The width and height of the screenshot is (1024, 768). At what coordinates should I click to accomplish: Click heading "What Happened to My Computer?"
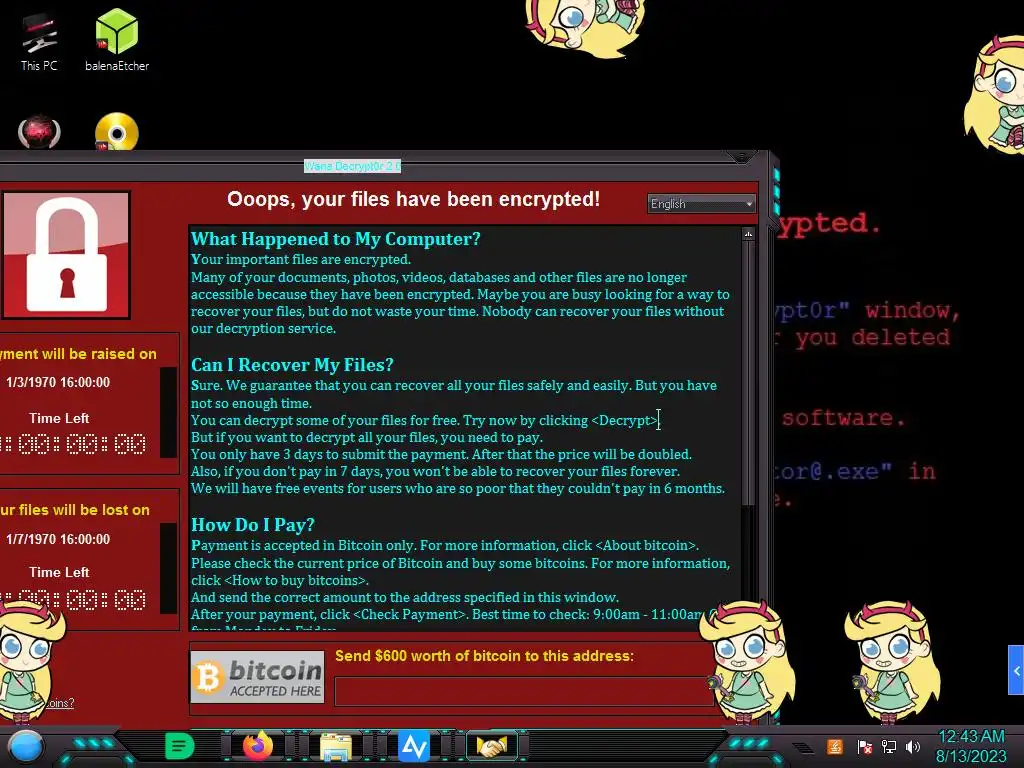(336, 239)
